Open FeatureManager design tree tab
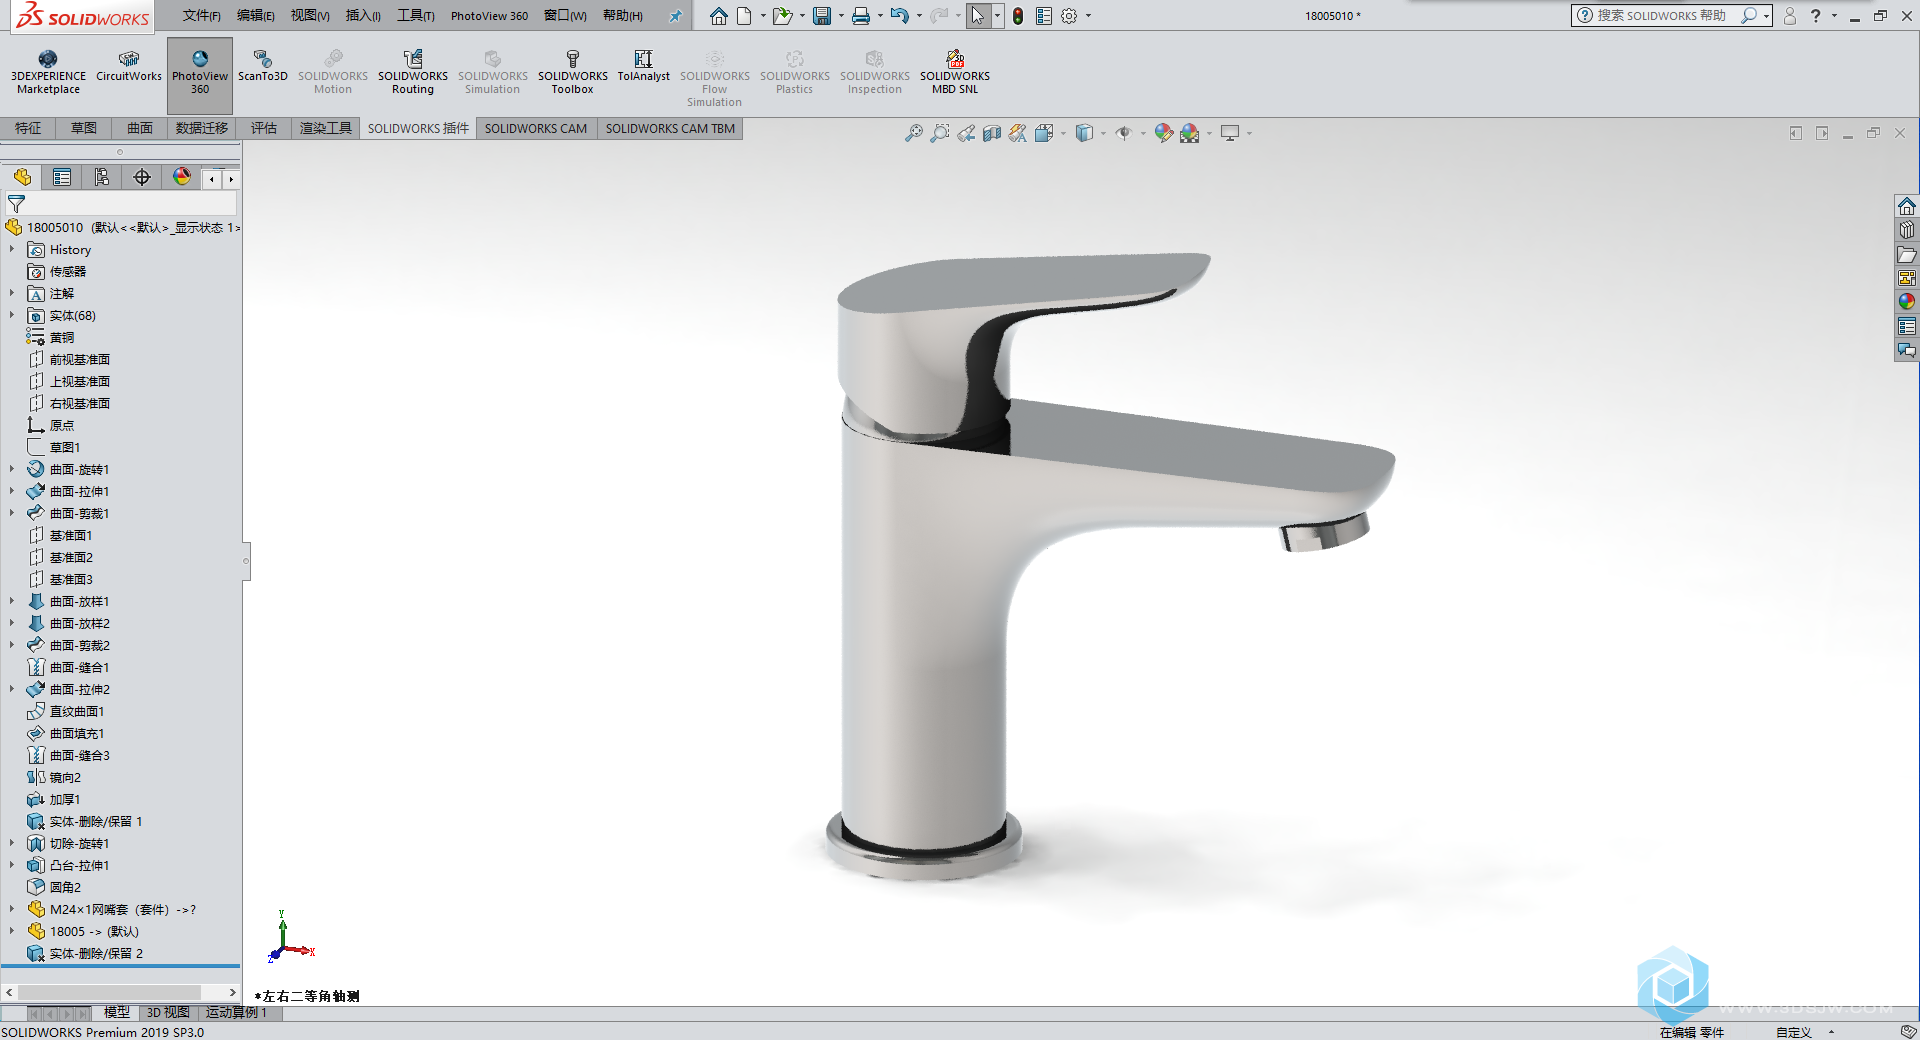1920x1040 pixels. pyautogui.click(x=22, y=177)
